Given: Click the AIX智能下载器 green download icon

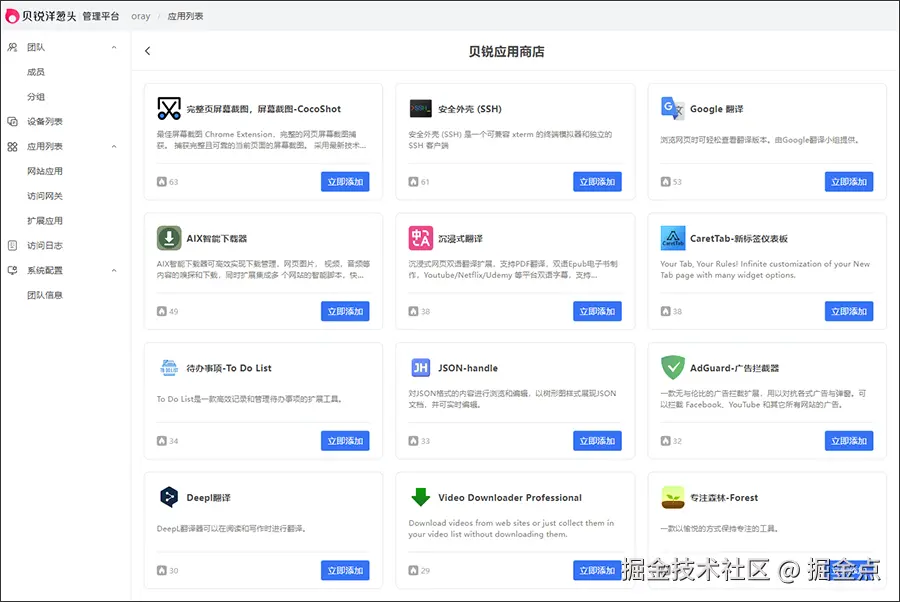Looking at the screenshot, I should pos(170,239).
